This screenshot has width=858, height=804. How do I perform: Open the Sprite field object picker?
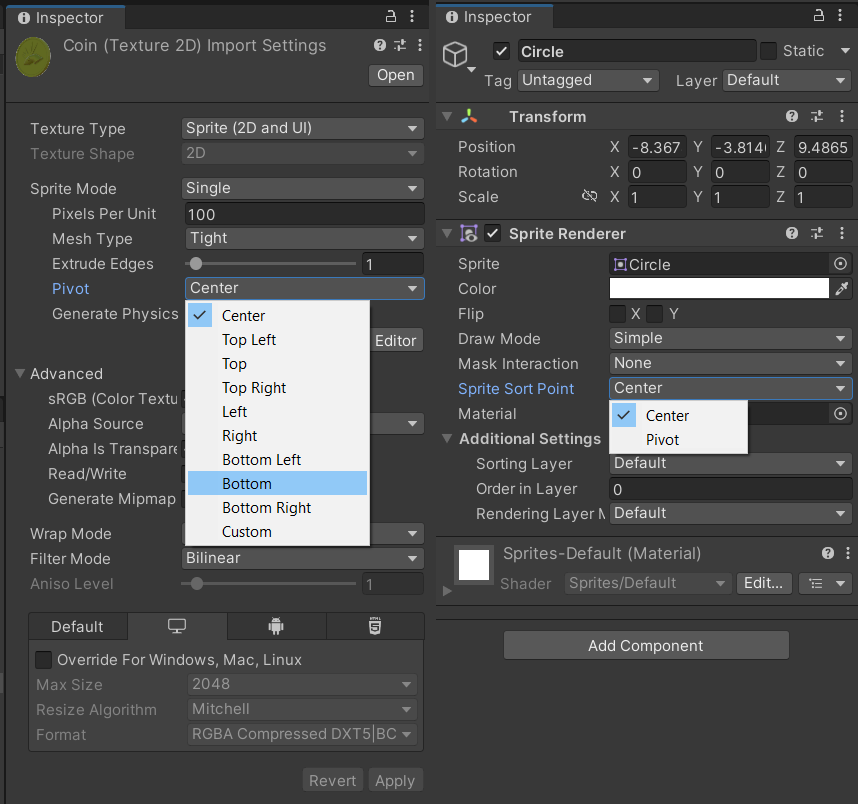tap(840, 264)
